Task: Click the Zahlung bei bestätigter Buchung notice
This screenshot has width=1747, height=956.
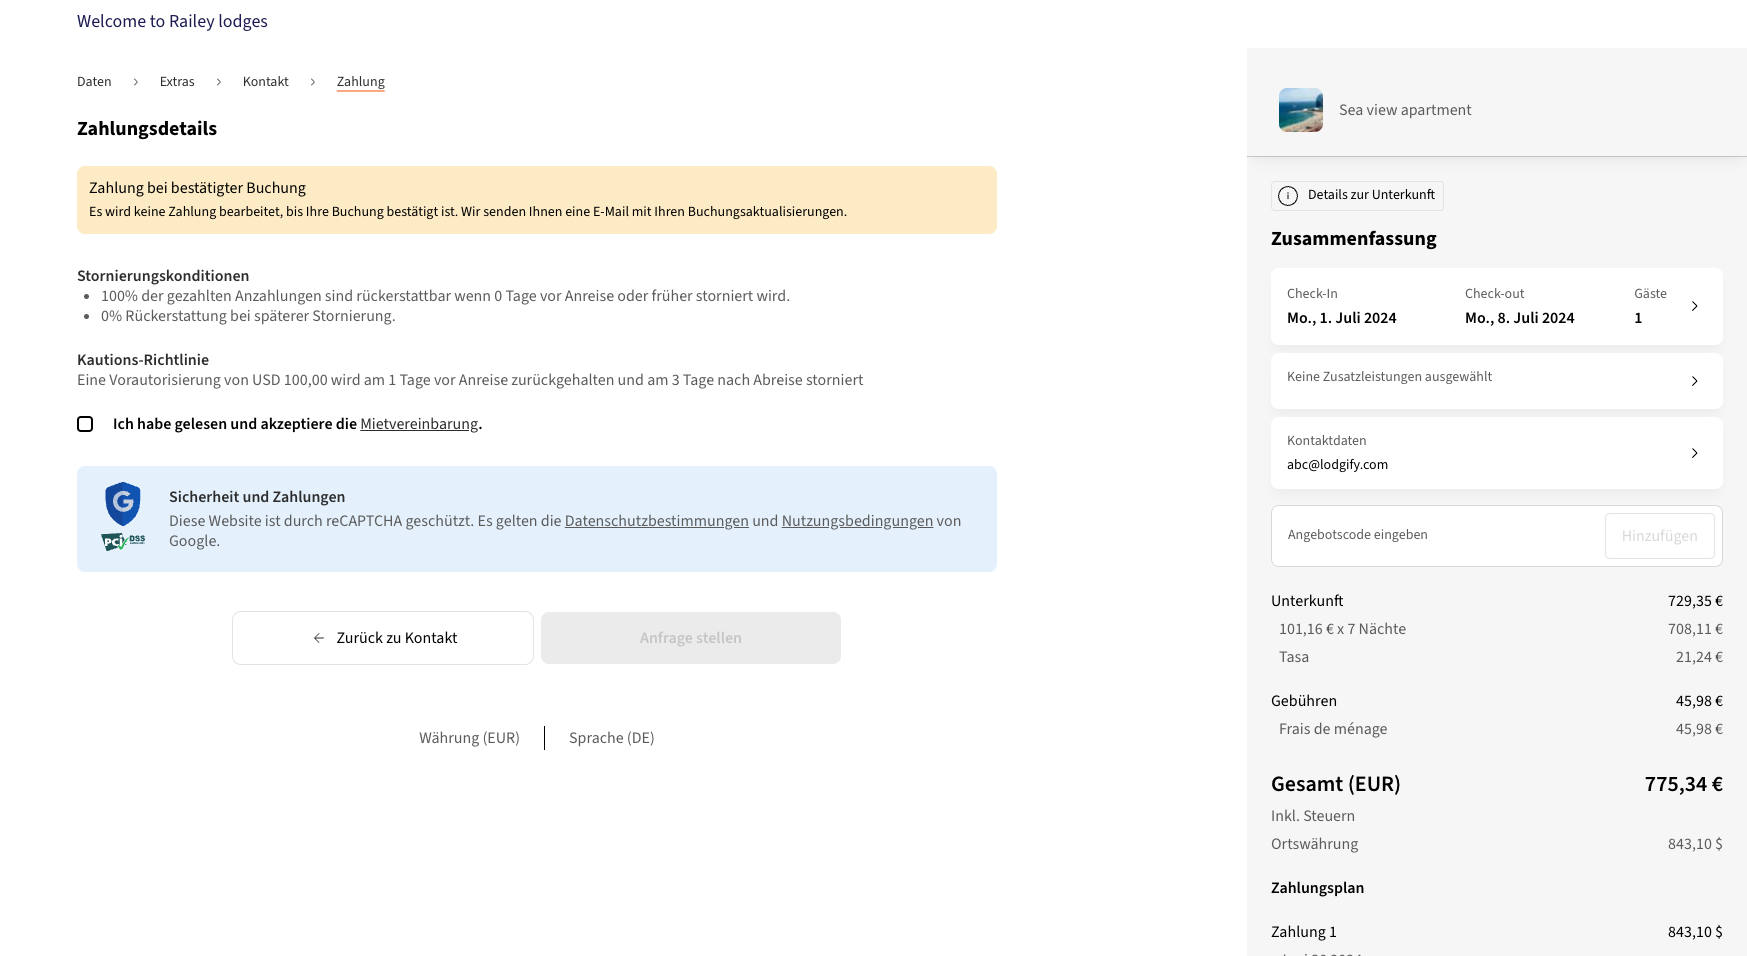Action: 537,200
